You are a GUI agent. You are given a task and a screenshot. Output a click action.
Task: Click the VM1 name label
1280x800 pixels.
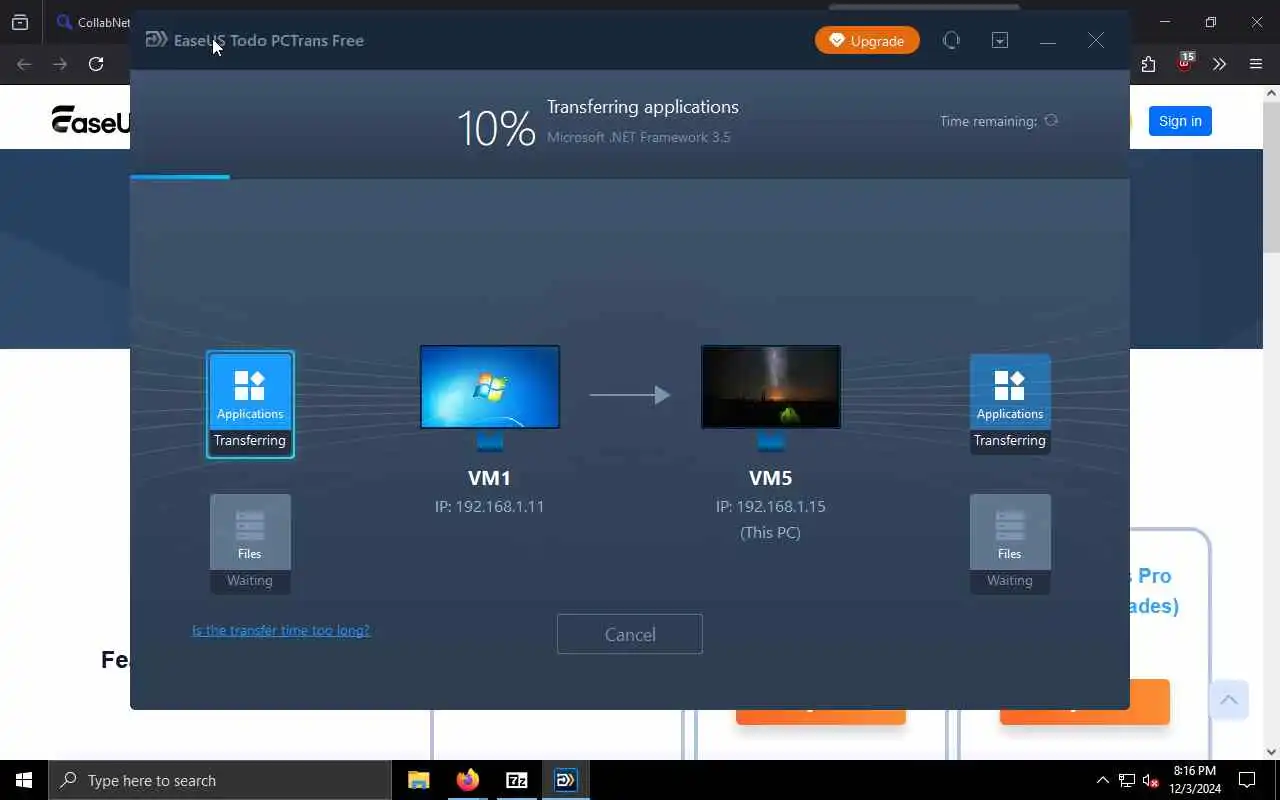[490, 478]
